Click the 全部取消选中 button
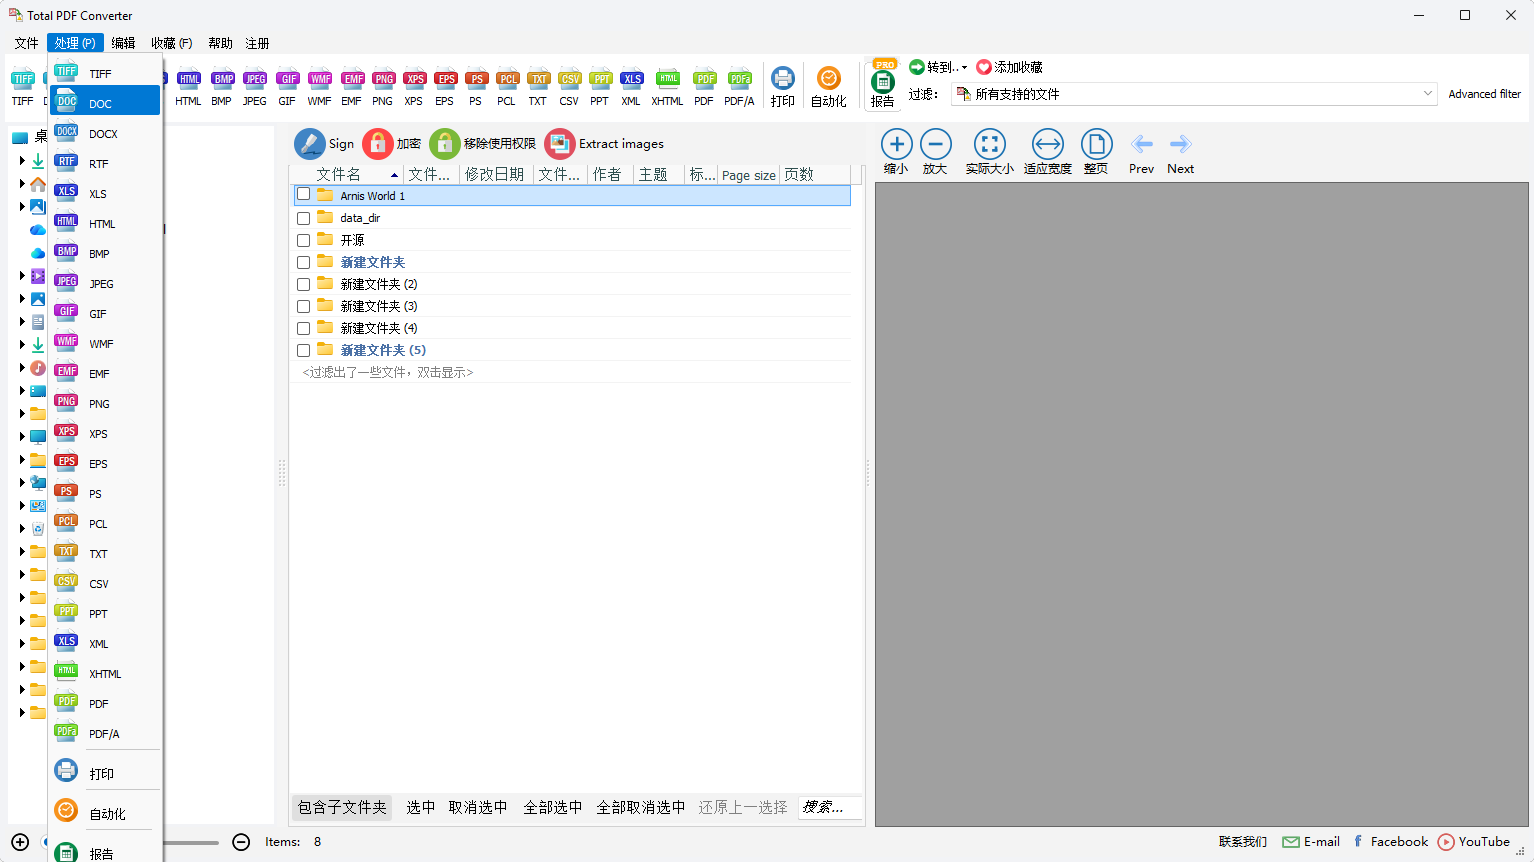The height and width of the screenshot is (862, 1534). tap(640, 807)
